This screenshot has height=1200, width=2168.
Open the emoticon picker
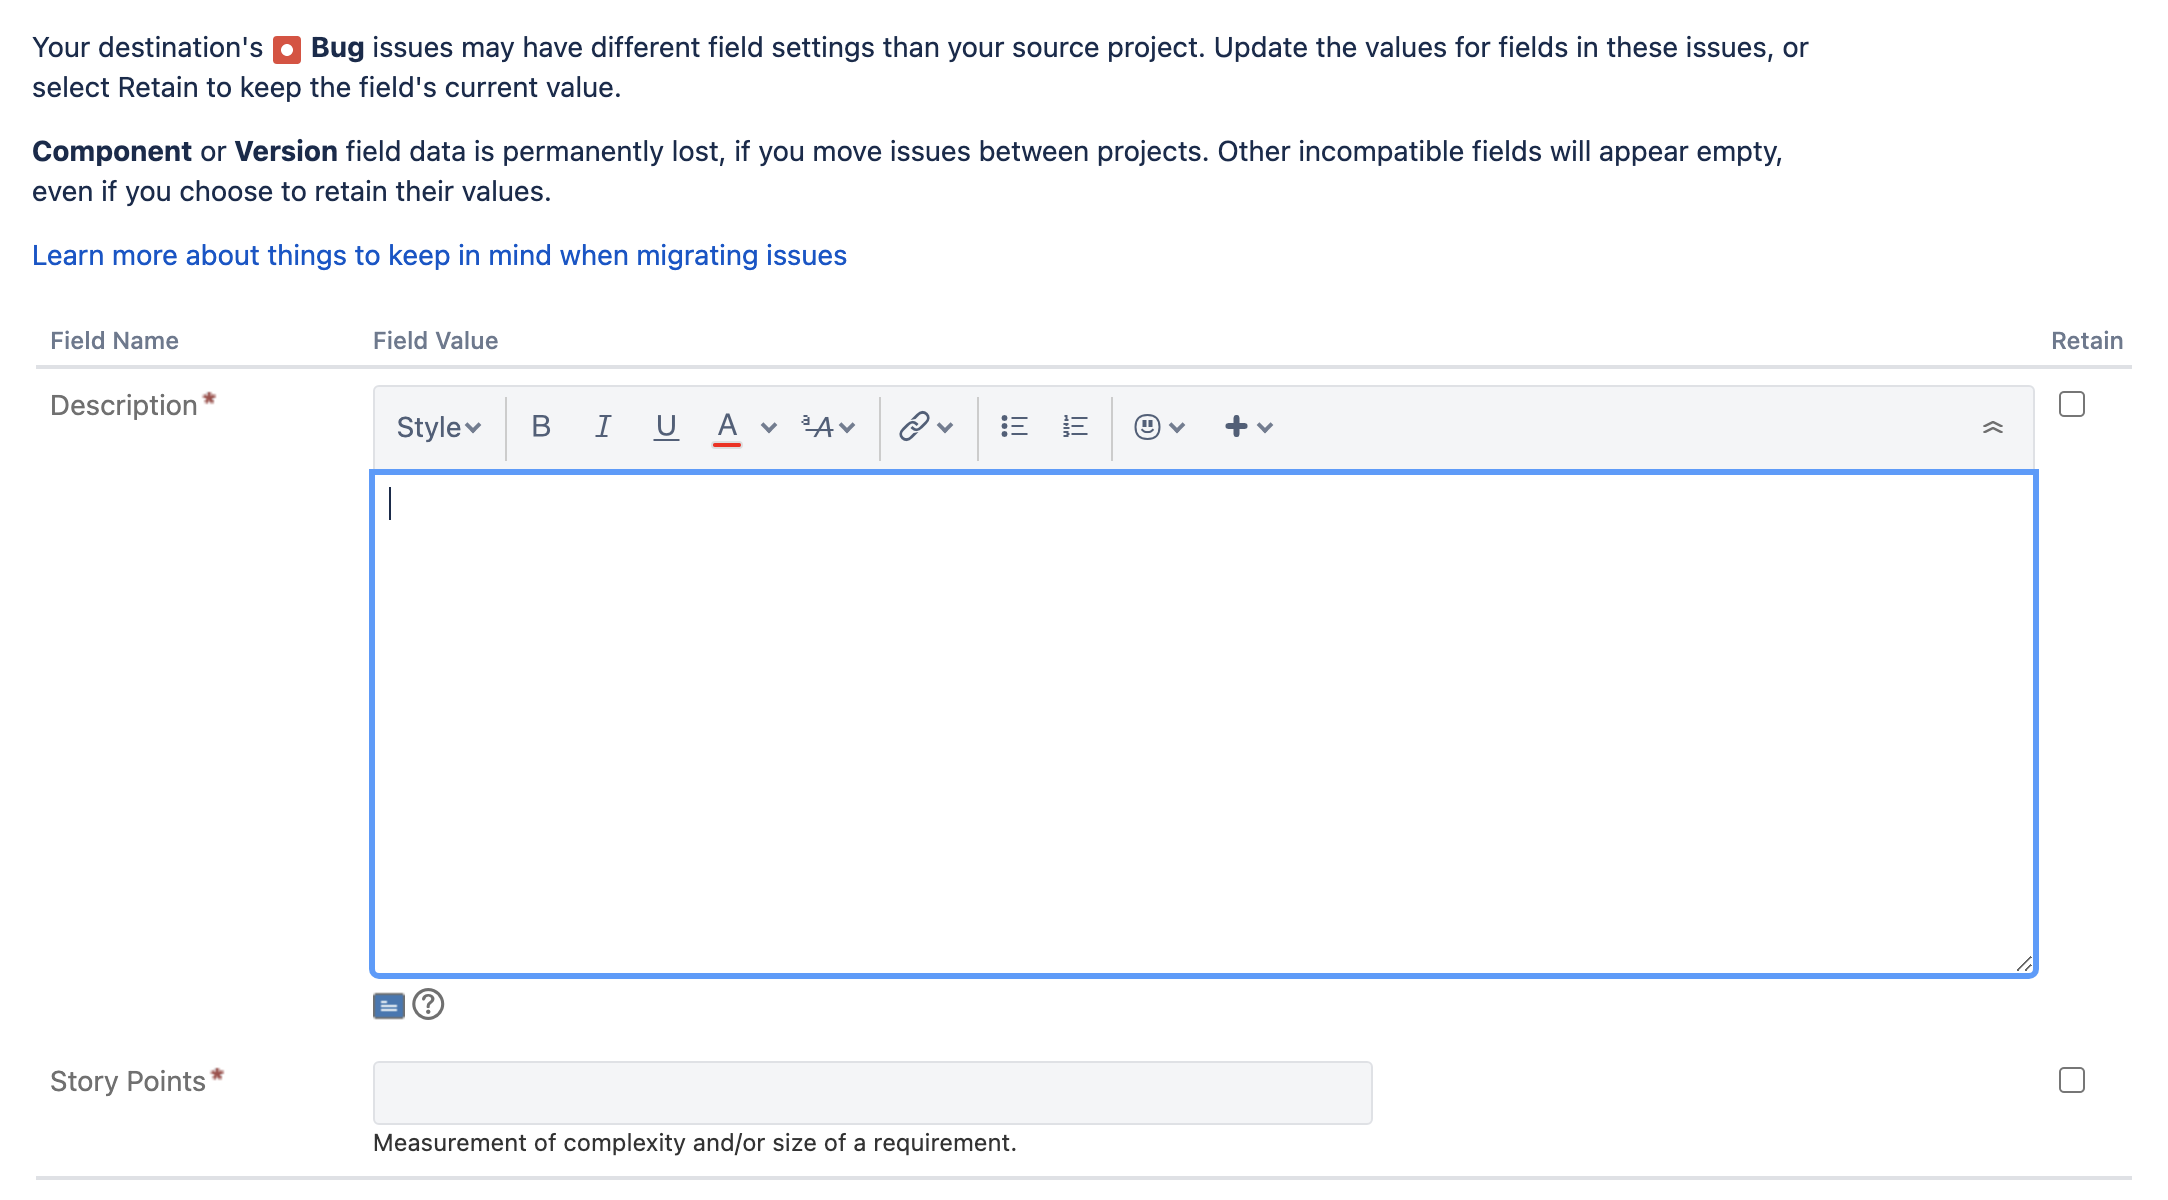1159,427
